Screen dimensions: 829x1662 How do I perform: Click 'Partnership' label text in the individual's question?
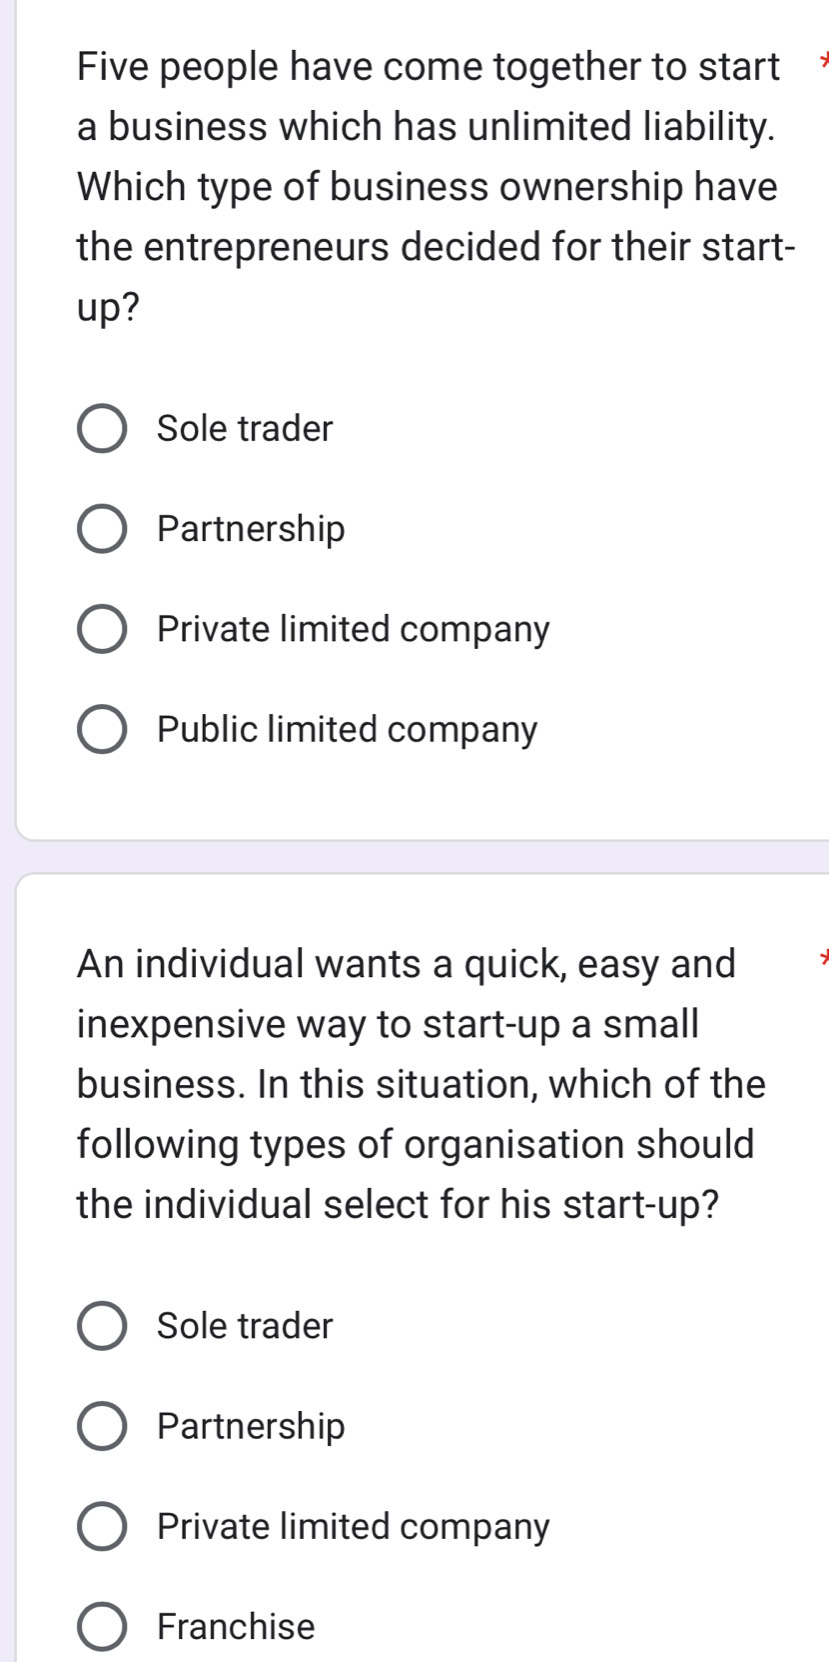click(251, 1426)
